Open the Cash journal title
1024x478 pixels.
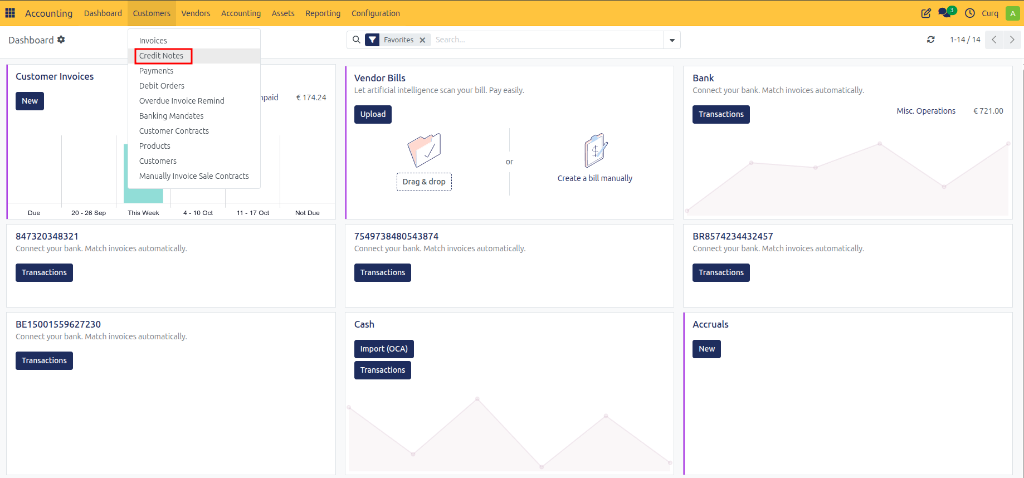[x=364, y=325]
